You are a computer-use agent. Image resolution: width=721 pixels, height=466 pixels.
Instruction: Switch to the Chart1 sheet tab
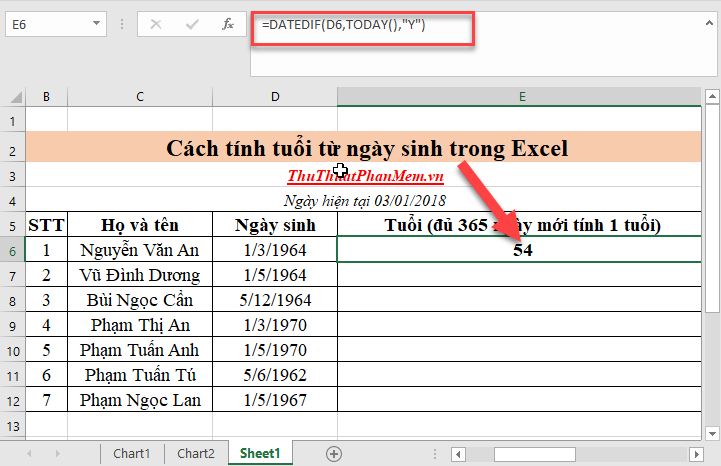(132, 454)
